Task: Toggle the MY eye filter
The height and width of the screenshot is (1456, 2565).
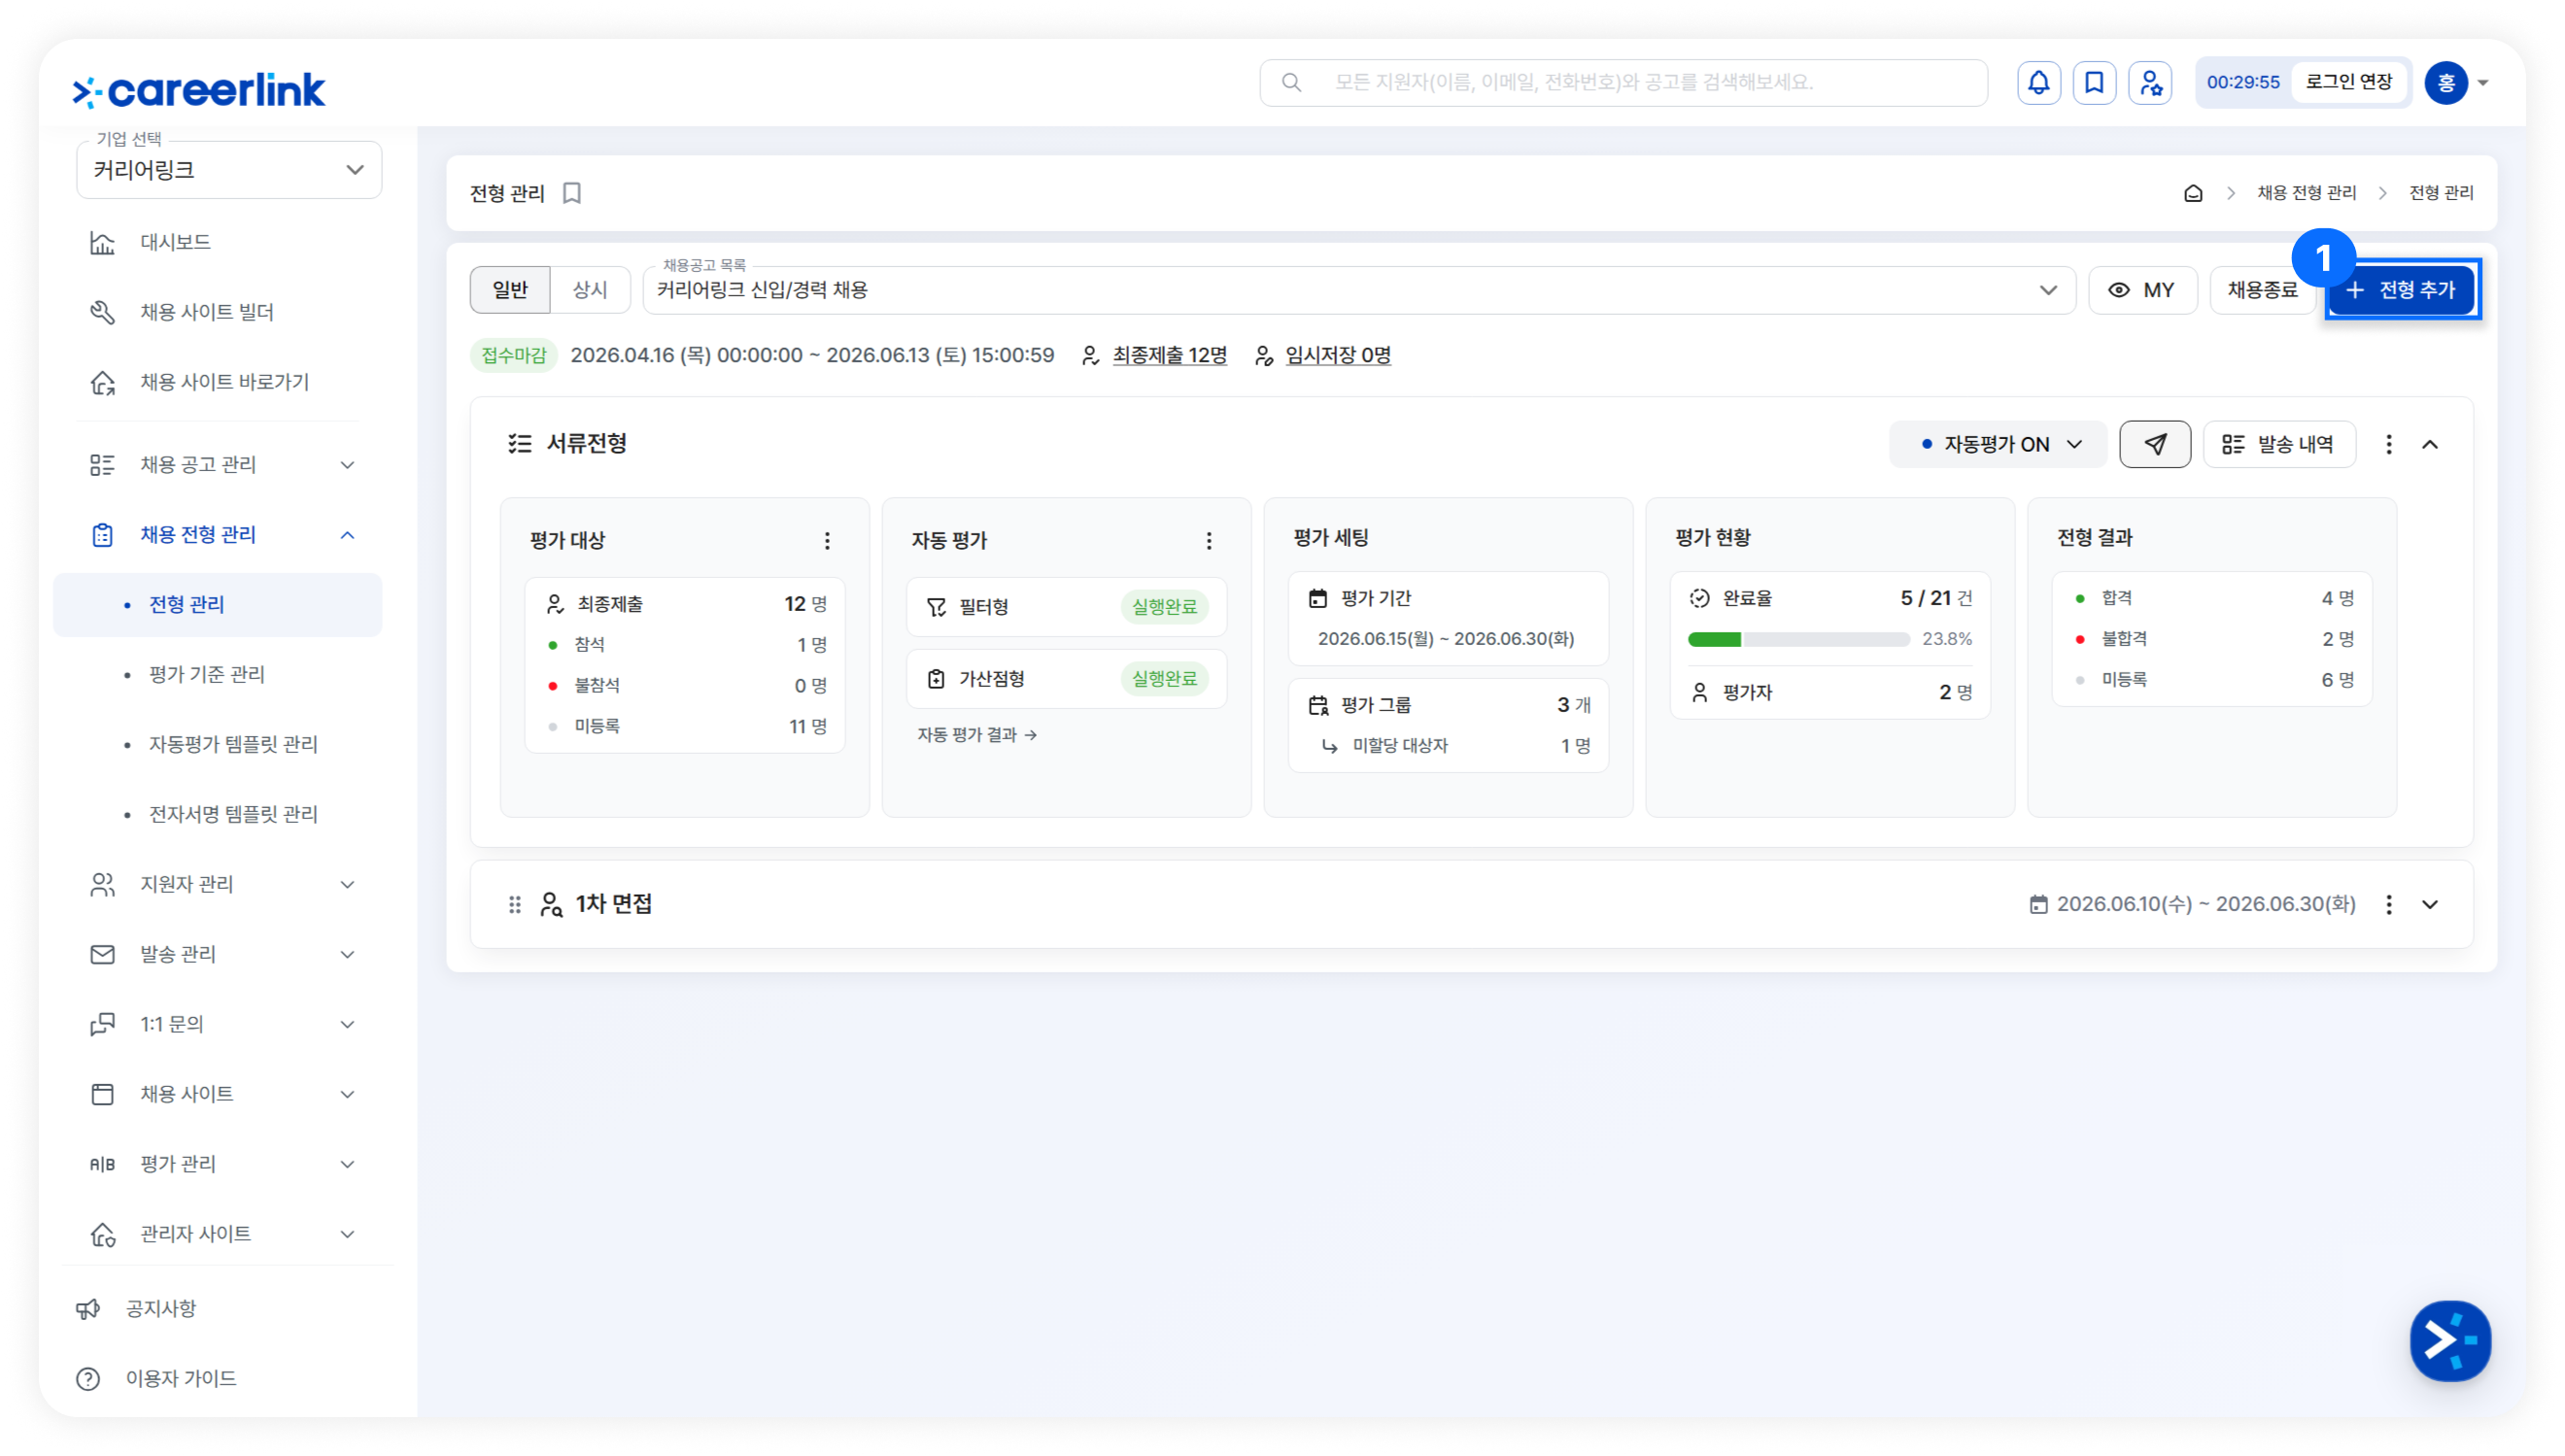Action: 2141,290
